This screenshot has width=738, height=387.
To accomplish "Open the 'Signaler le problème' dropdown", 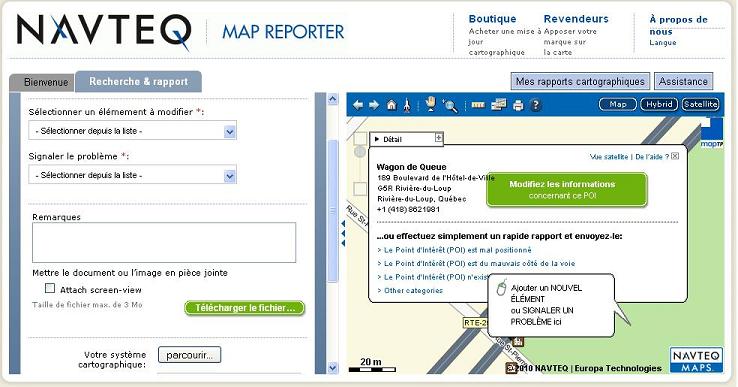I will tap(132, 175).
